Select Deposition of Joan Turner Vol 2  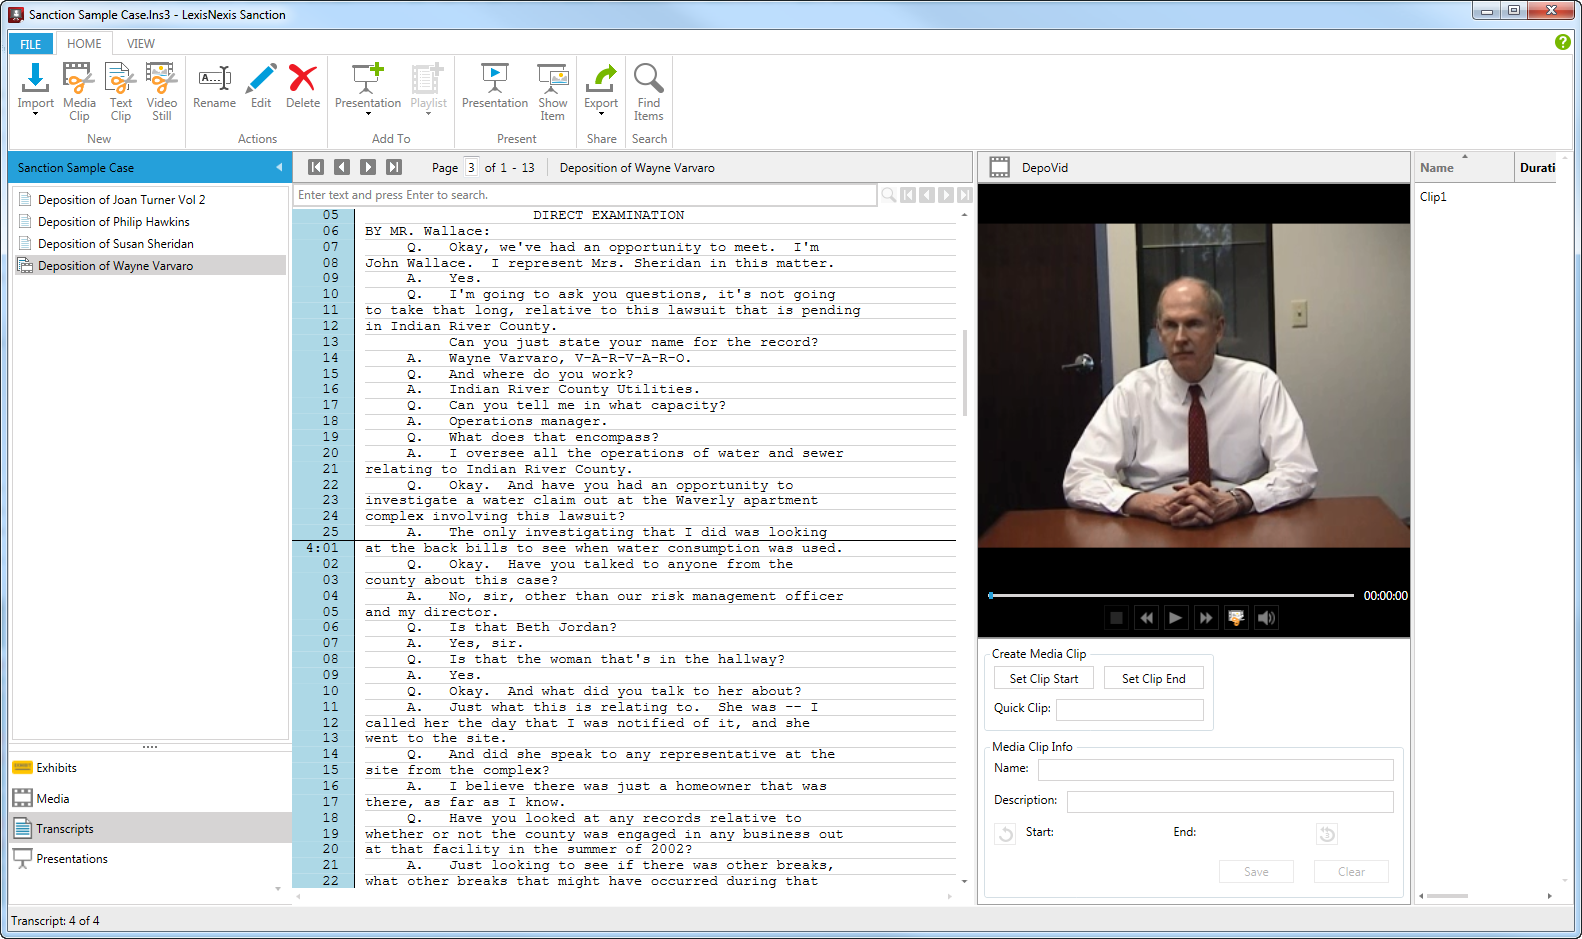(151, 199)
